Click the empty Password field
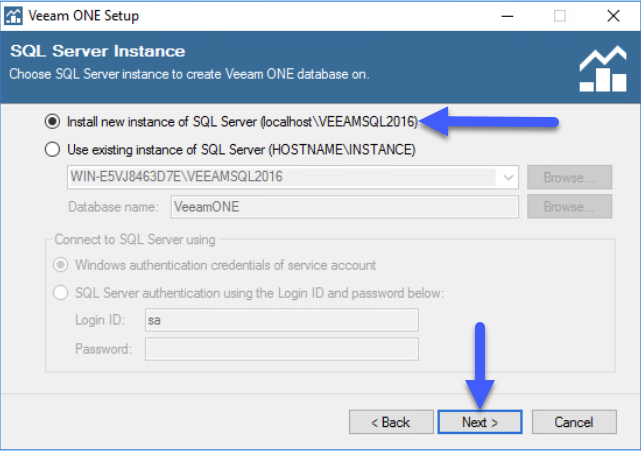This screenshot has width=641, height=451. 282,349
